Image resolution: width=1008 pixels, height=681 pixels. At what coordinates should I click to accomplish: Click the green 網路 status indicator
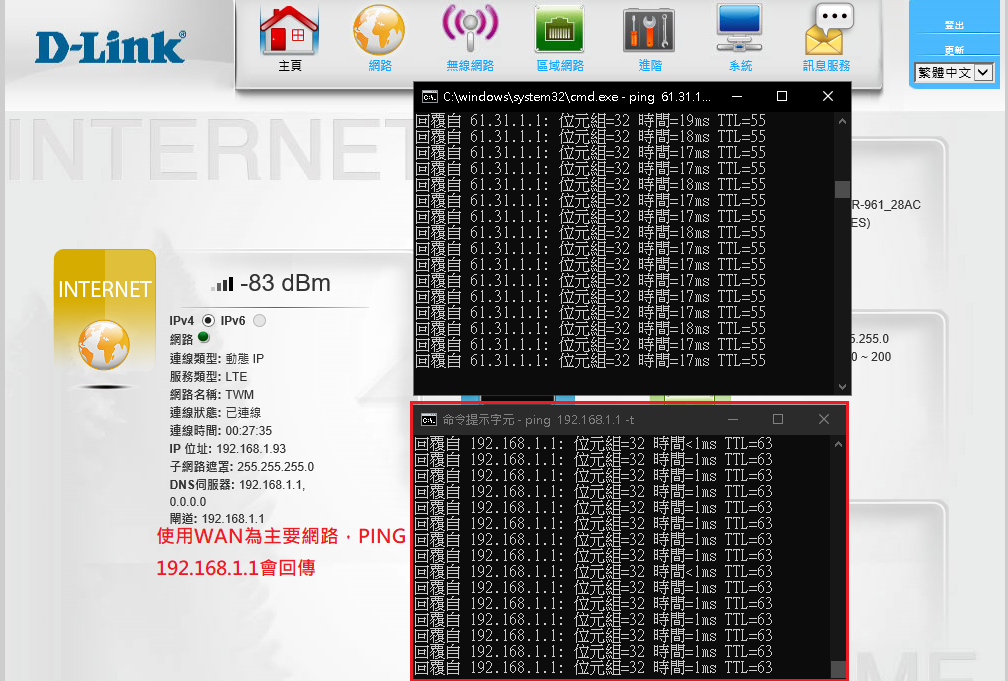(203, 339)
